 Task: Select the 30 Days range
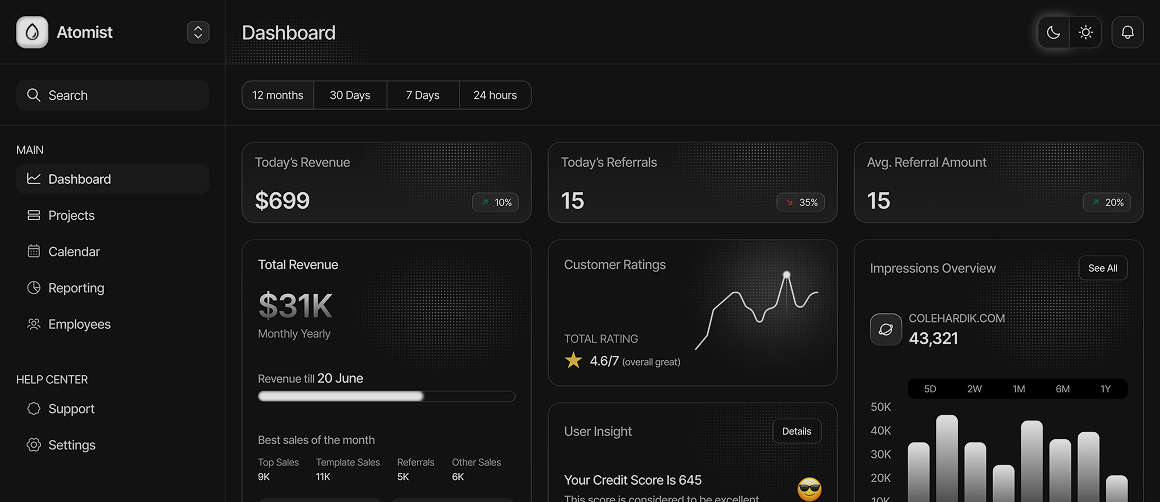tap(350, 95)
